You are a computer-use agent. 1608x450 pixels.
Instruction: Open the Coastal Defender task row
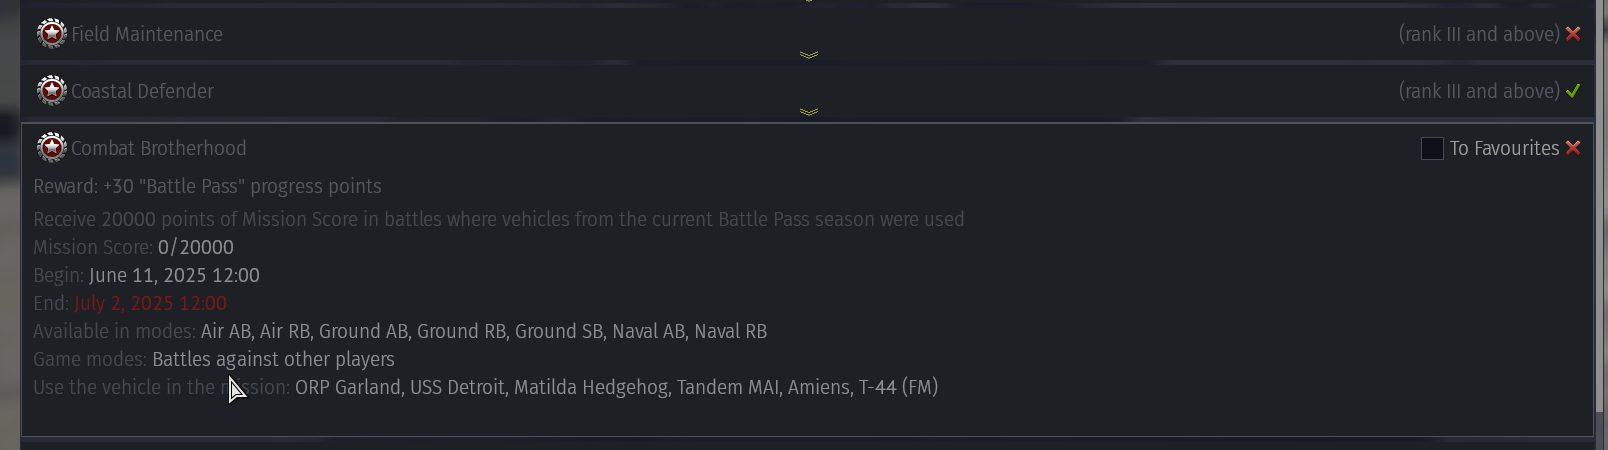pos(807,92)
